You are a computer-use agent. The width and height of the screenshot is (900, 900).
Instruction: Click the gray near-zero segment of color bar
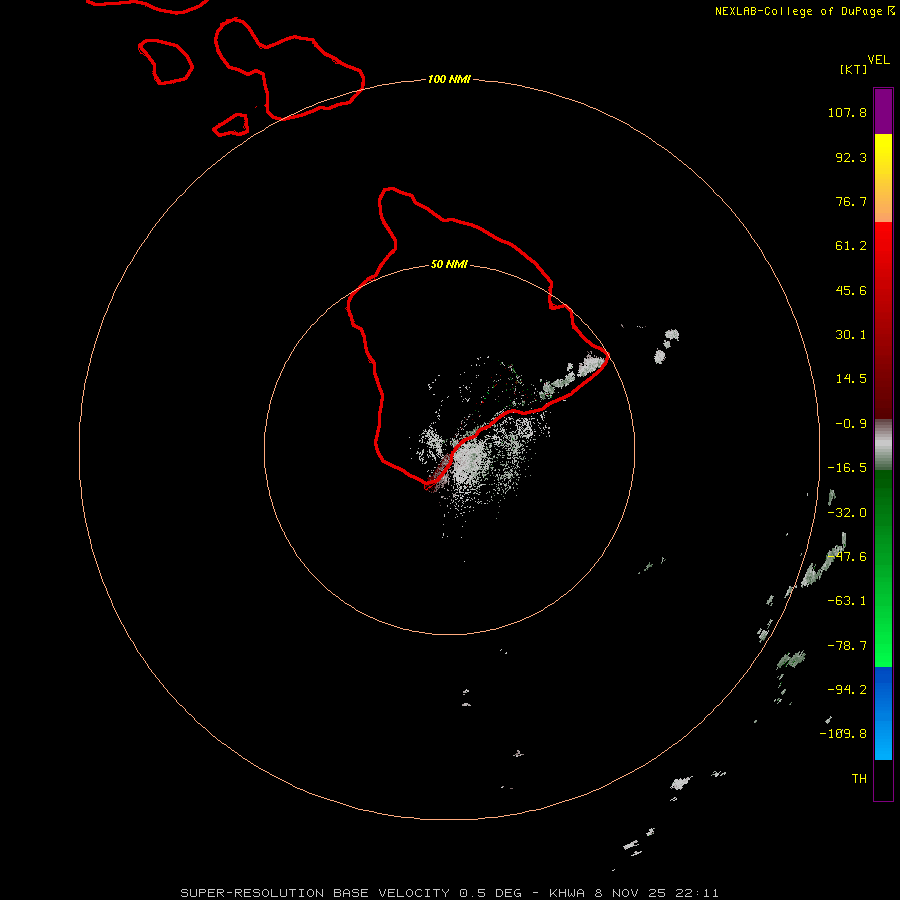883,445
